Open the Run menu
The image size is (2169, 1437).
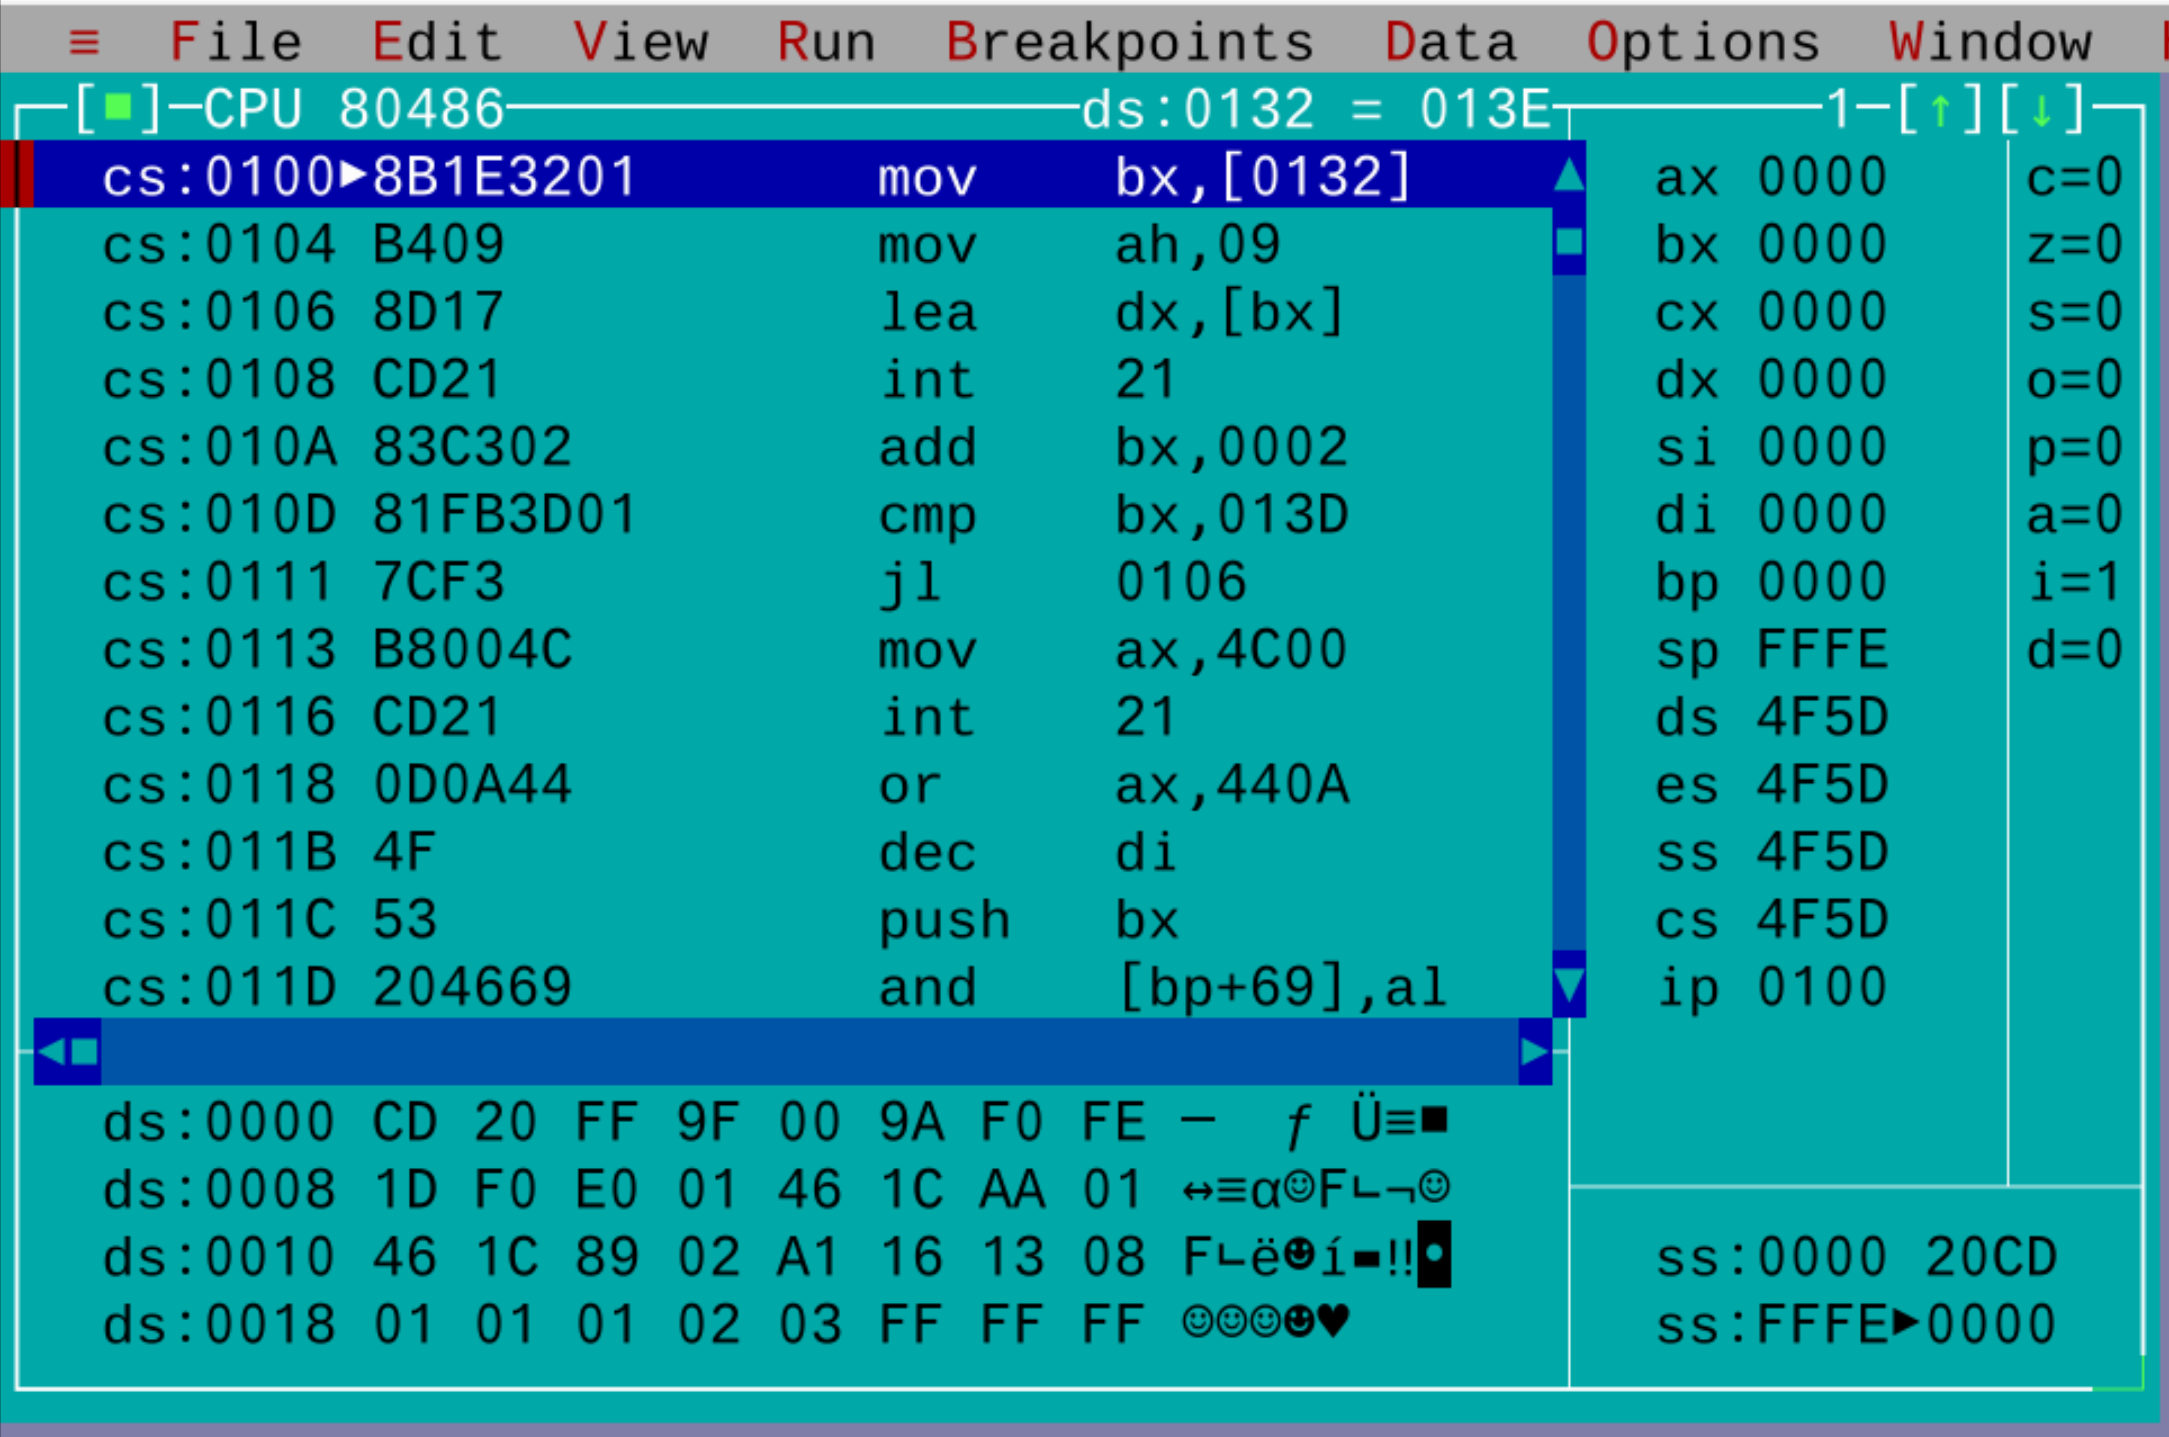click(x=826, y=42)
